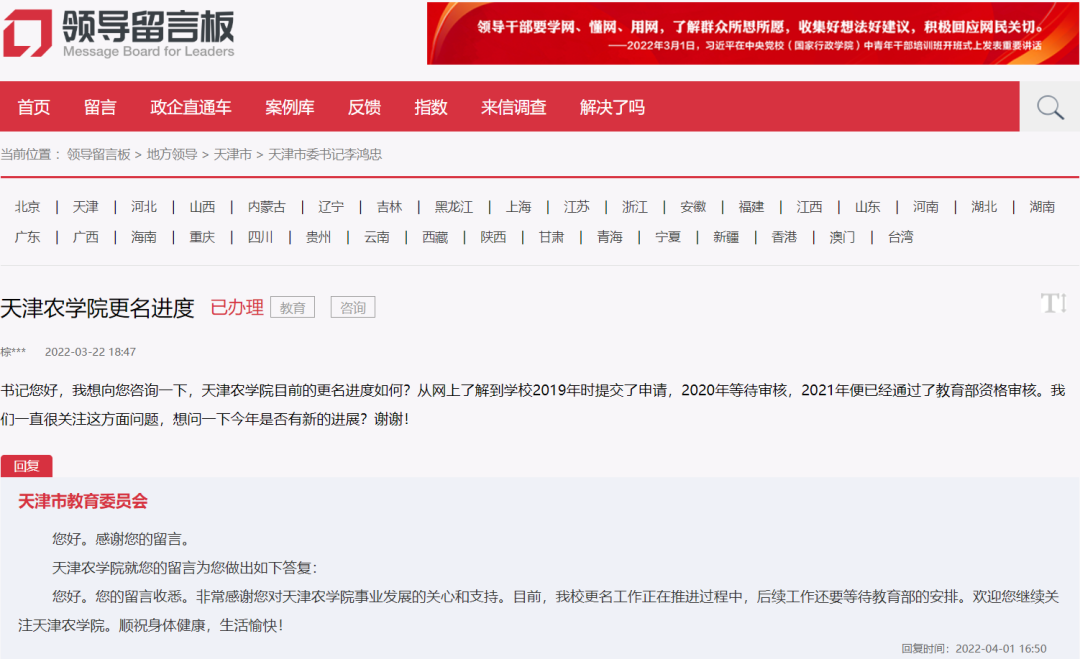Select 黑龙江 in province list
The width and height of the screenshot is (1080, 659).
454,207
